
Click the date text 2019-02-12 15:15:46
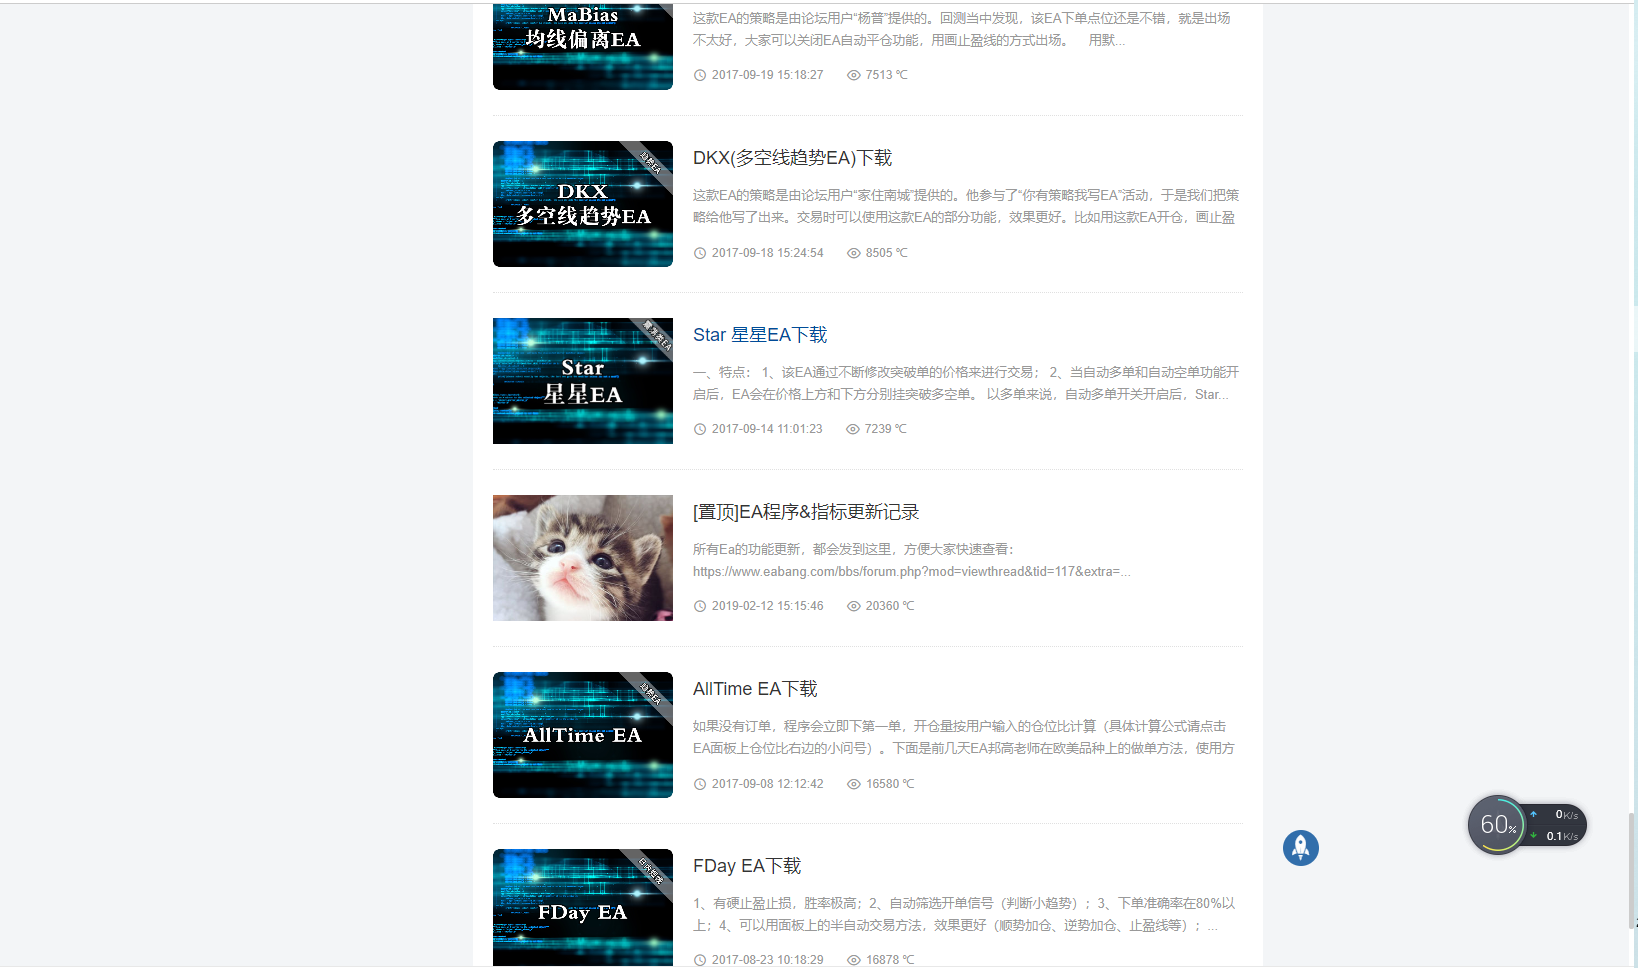(x=768, y=606)
